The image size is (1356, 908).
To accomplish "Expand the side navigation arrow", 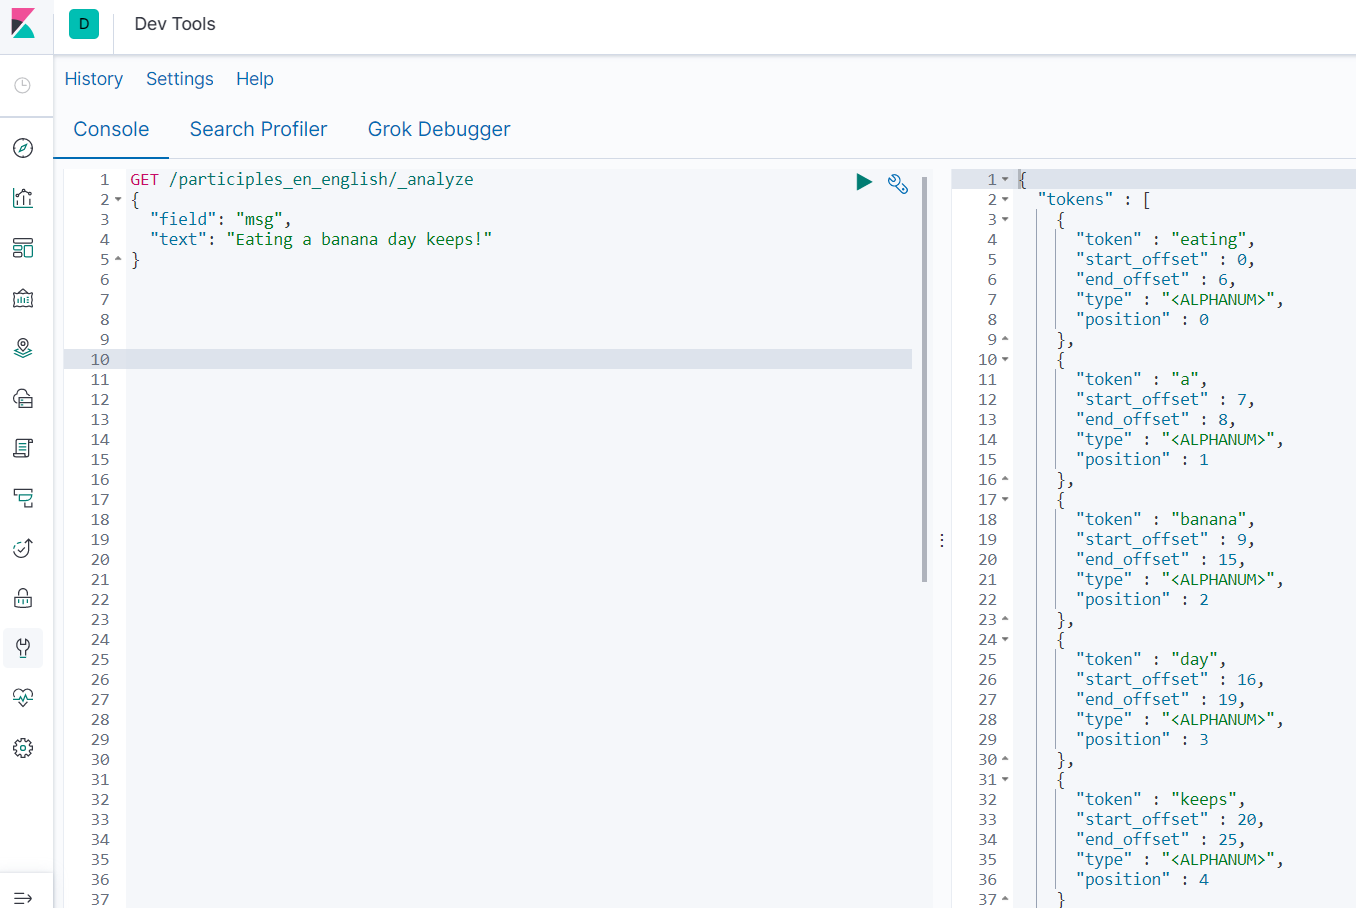I will pyautogui.click(x=23, y=898).
